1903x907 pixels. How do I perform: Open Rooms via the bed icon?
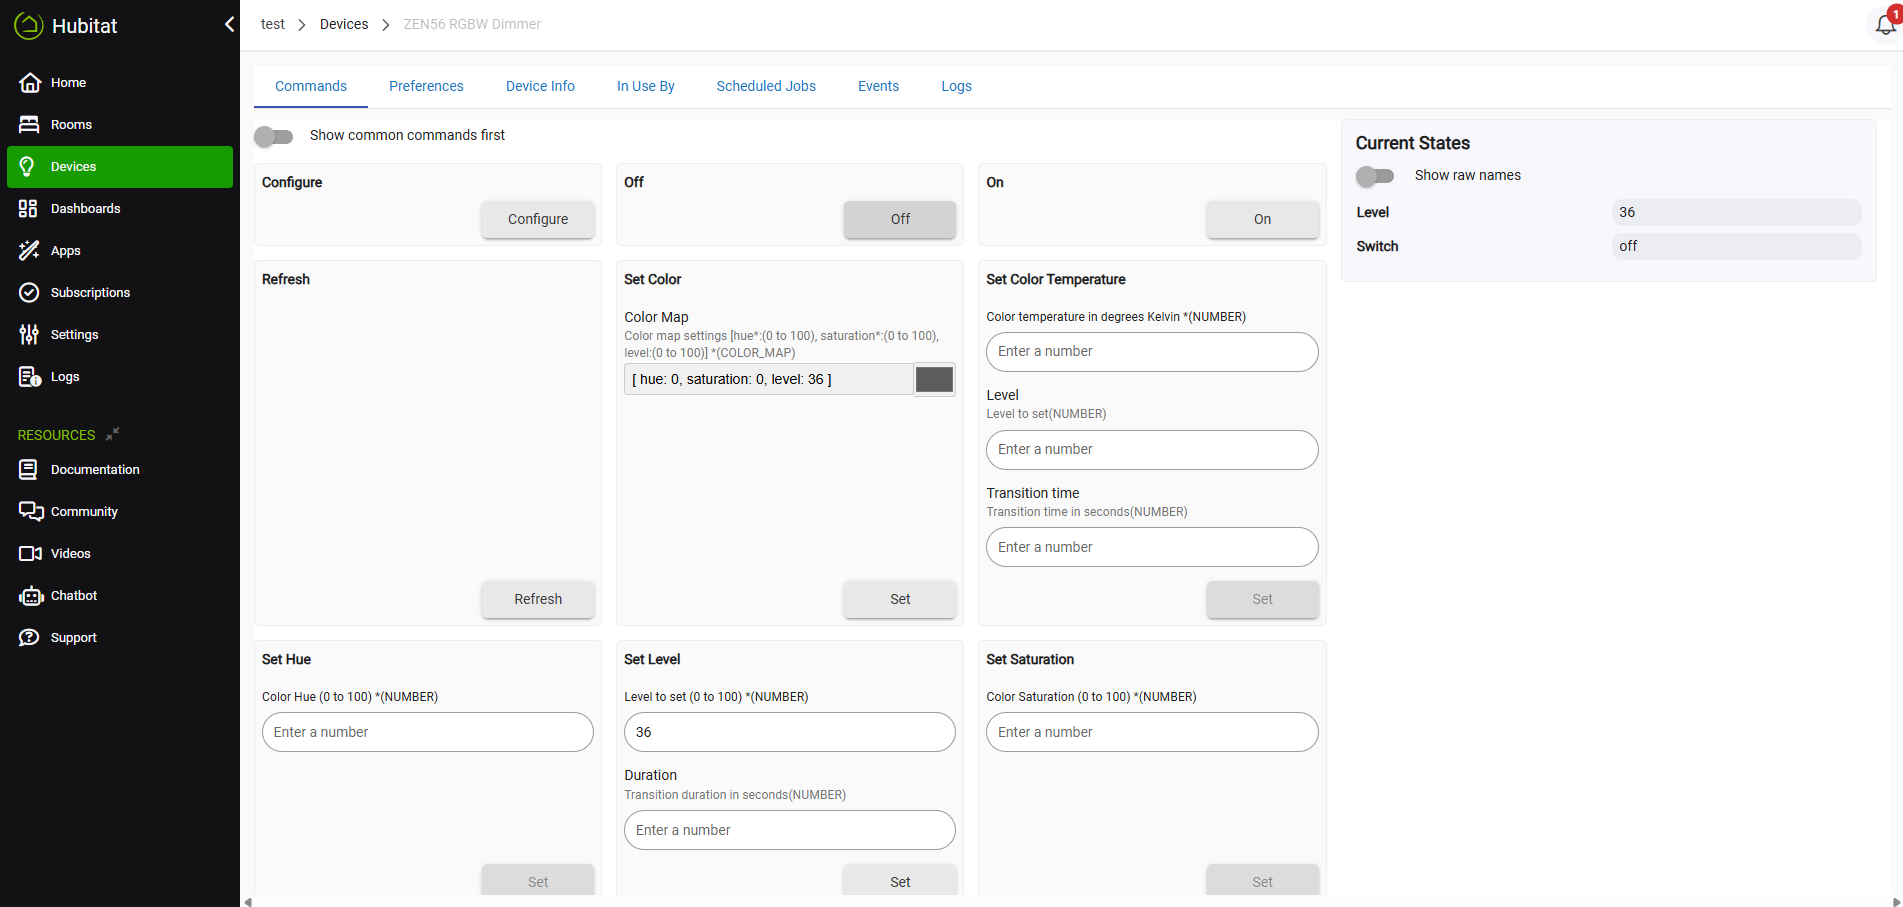click(x=30, y=125)
